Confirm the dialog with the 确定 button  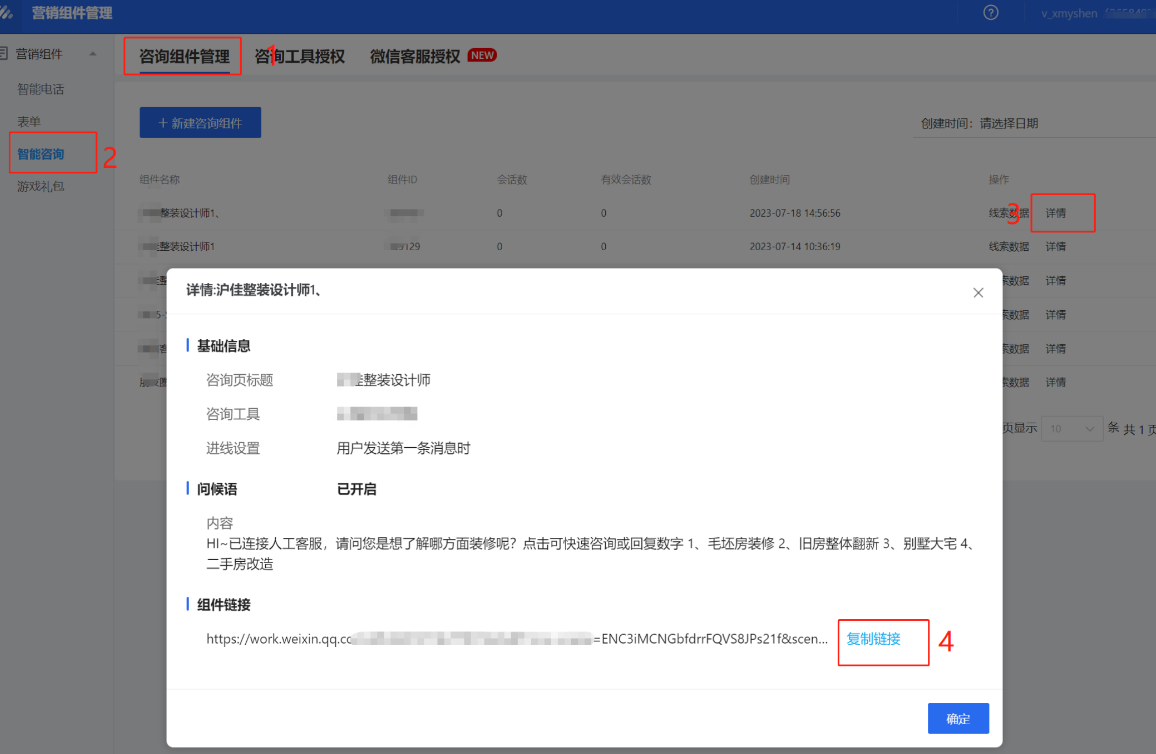pos(957,718)
